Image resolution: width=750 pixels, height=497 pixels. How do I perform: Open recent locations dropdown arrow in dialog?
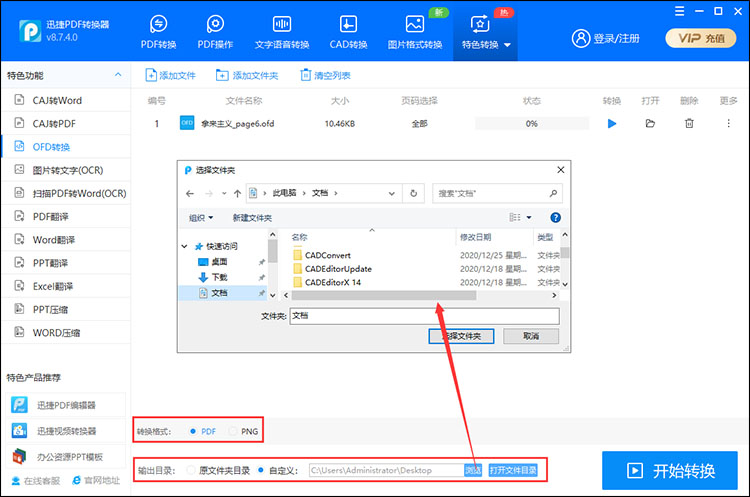(224, 194)
